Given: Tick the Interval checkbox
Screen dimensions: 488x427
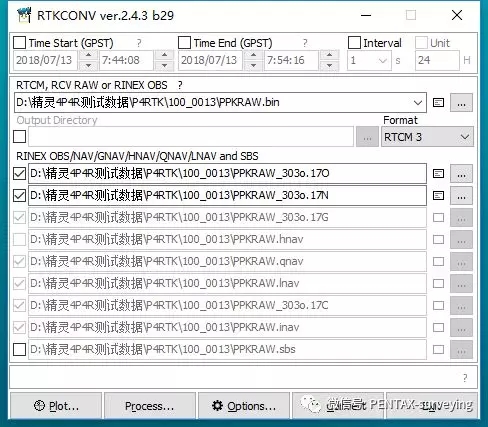Looking at the screenshot, I should click(x=354, y=43).
